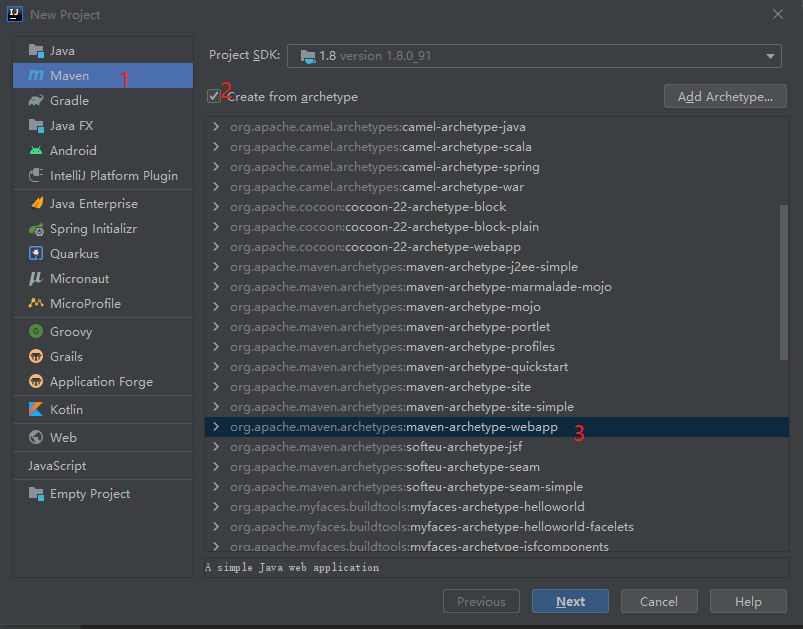Click the SDK folder icon in Project SDK field
This screenshot has width=803, height=629.
(x=308, y=56)
